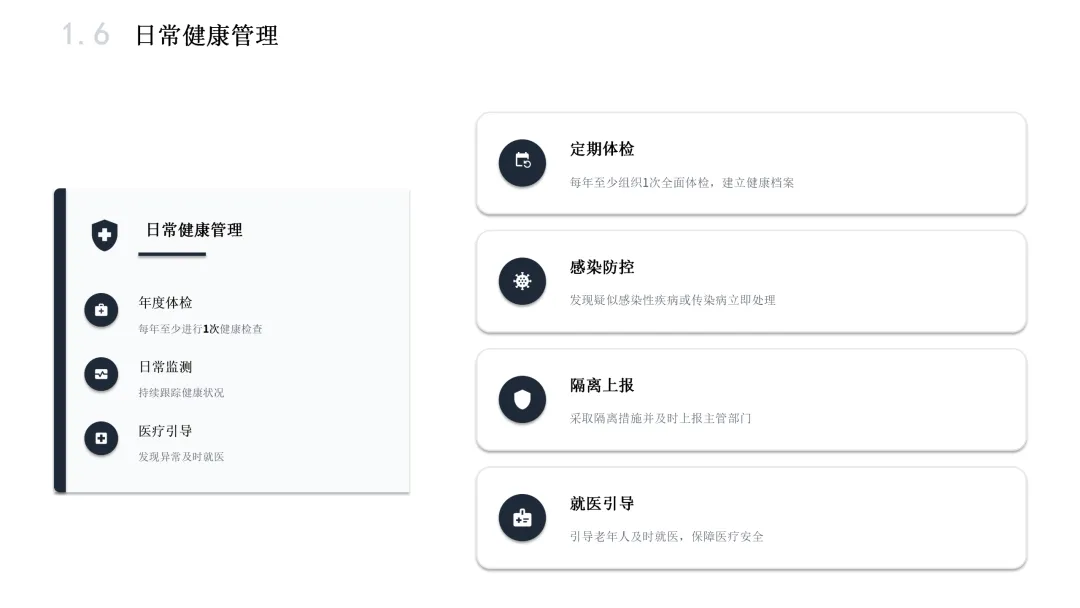1080x608 pixels.
Task: Click the heartbeat monitor icon beside 日常监测
Action: (101, 374)
